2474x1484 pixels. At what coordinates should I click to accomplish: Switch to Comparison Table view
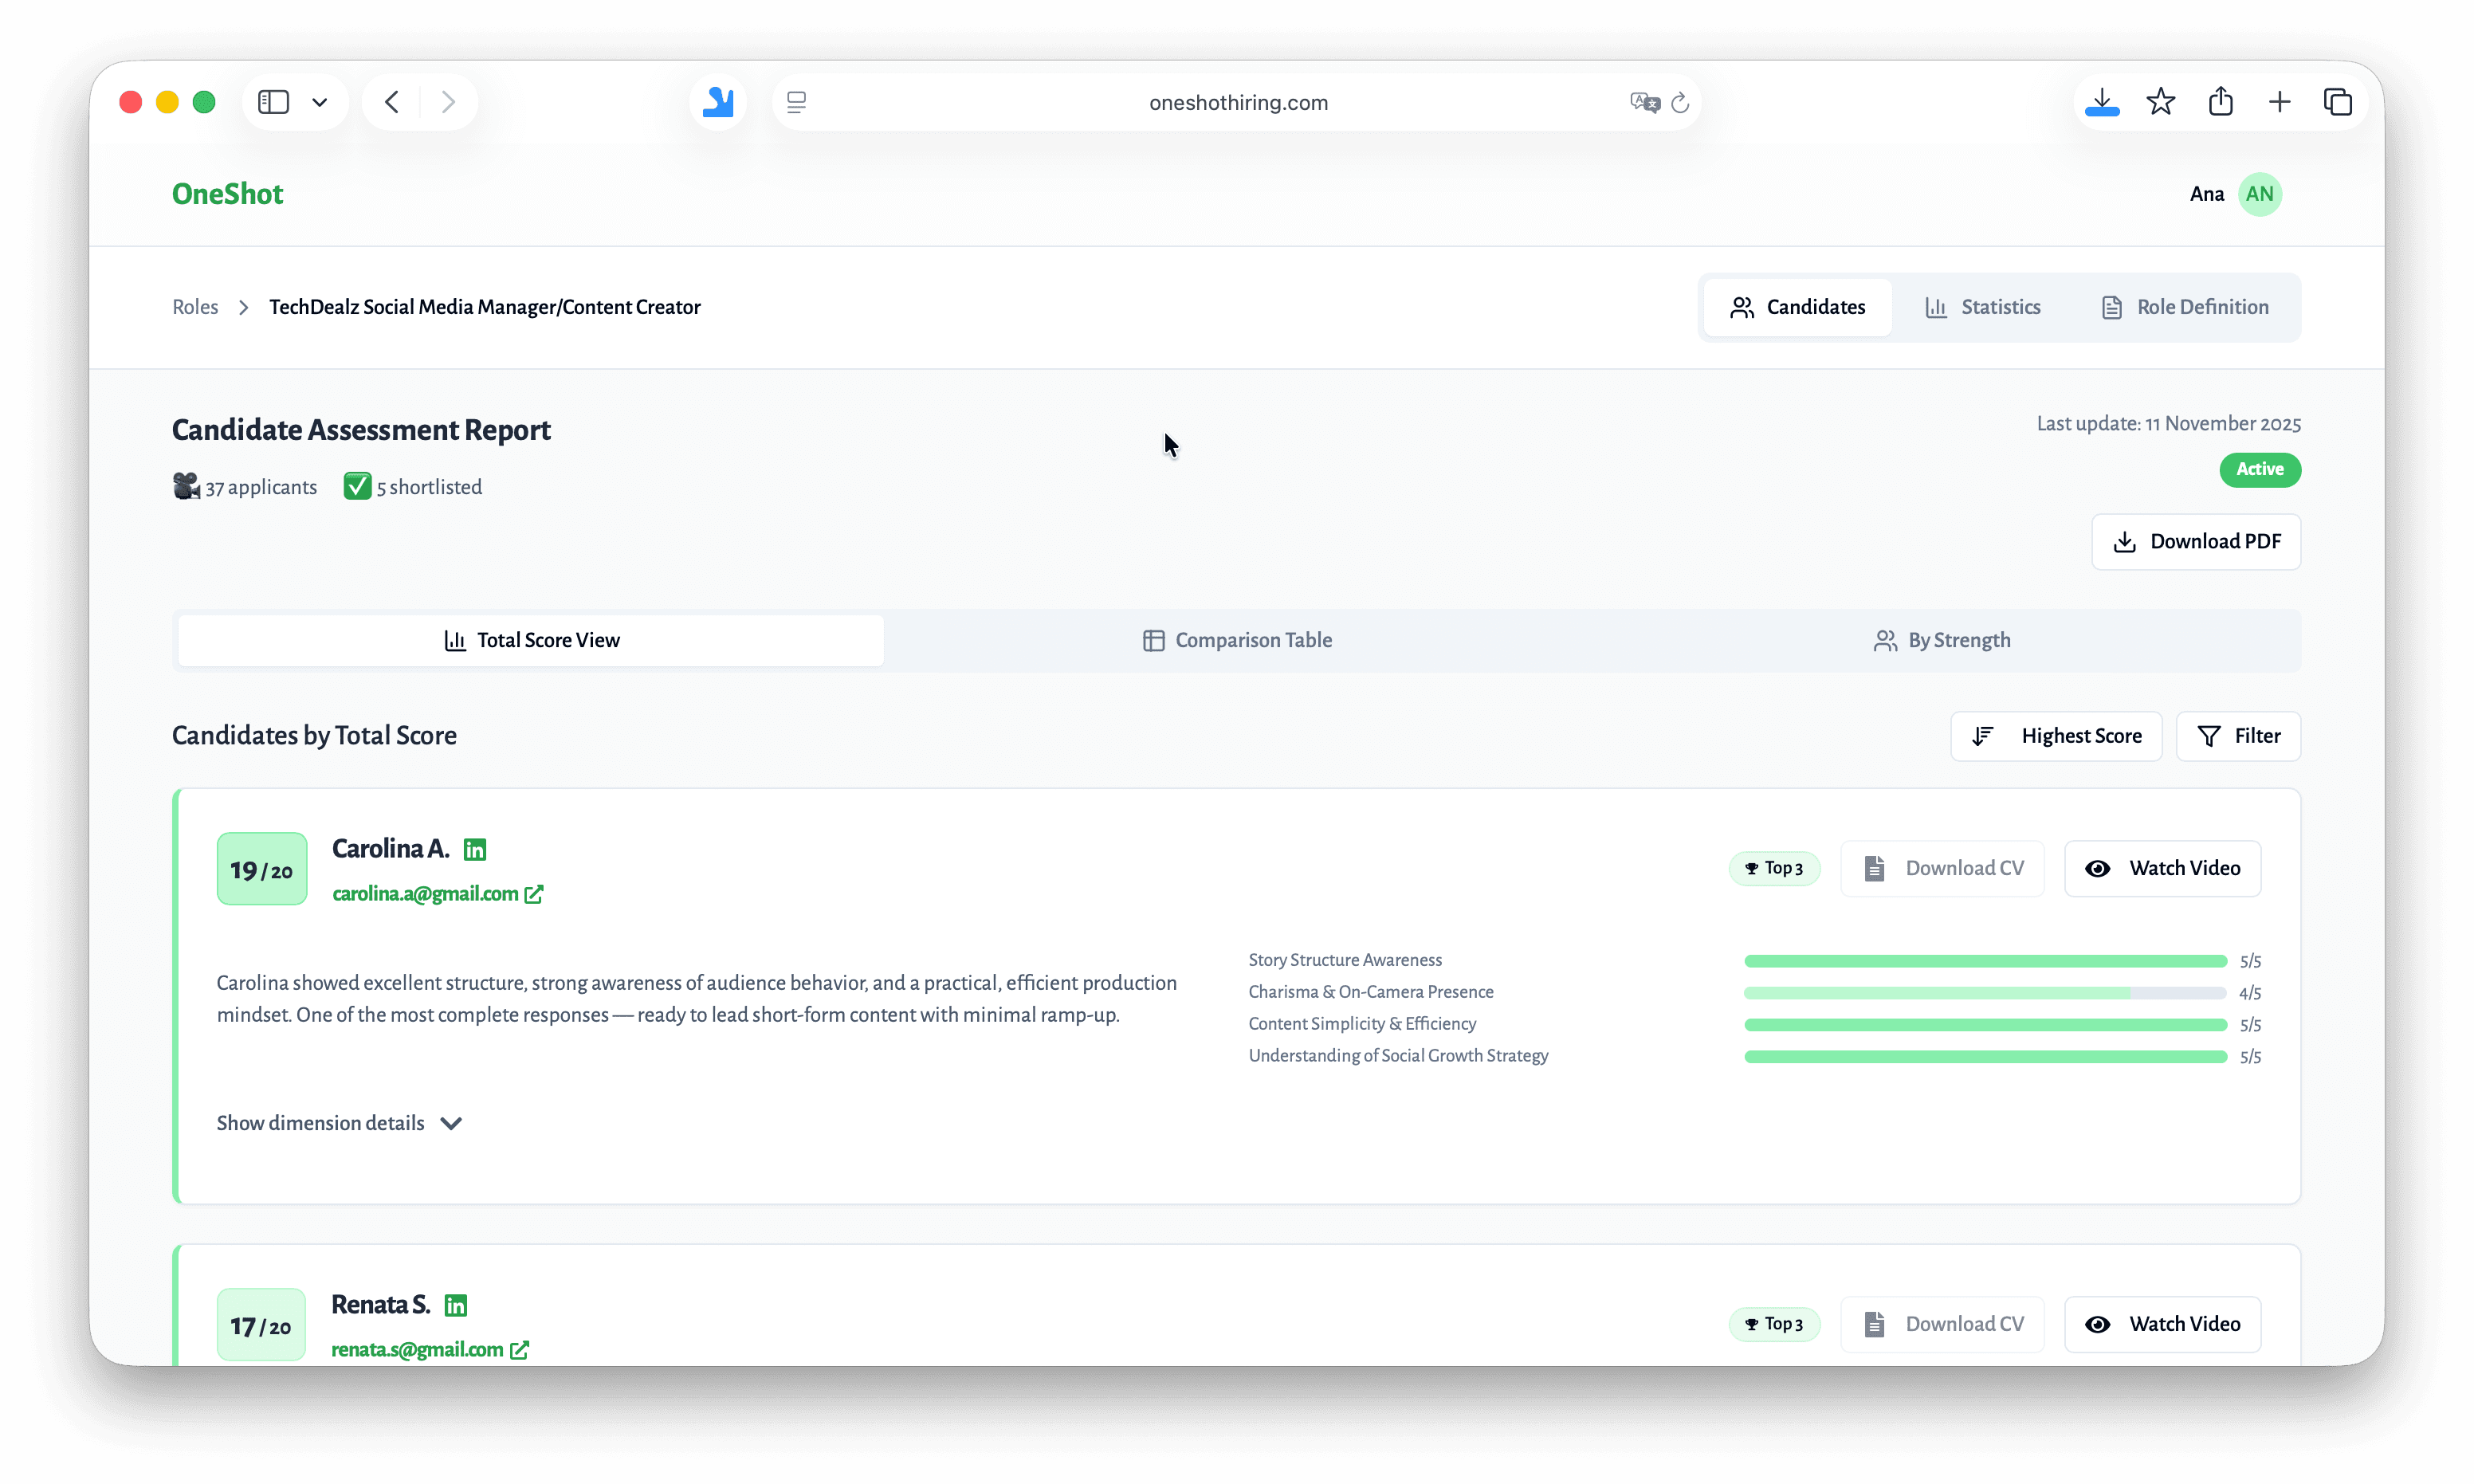click(1237, 640)
